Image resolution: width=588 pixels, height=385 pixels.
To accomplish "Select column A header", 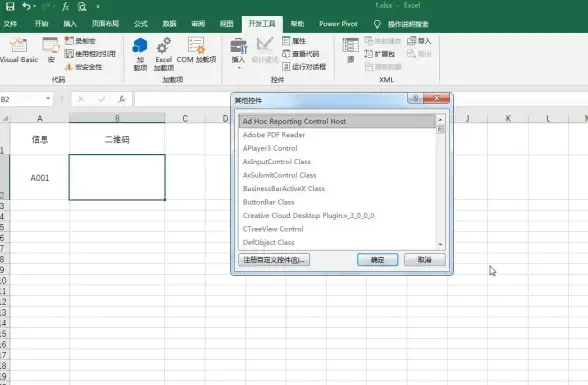I will tap(40, 118).
